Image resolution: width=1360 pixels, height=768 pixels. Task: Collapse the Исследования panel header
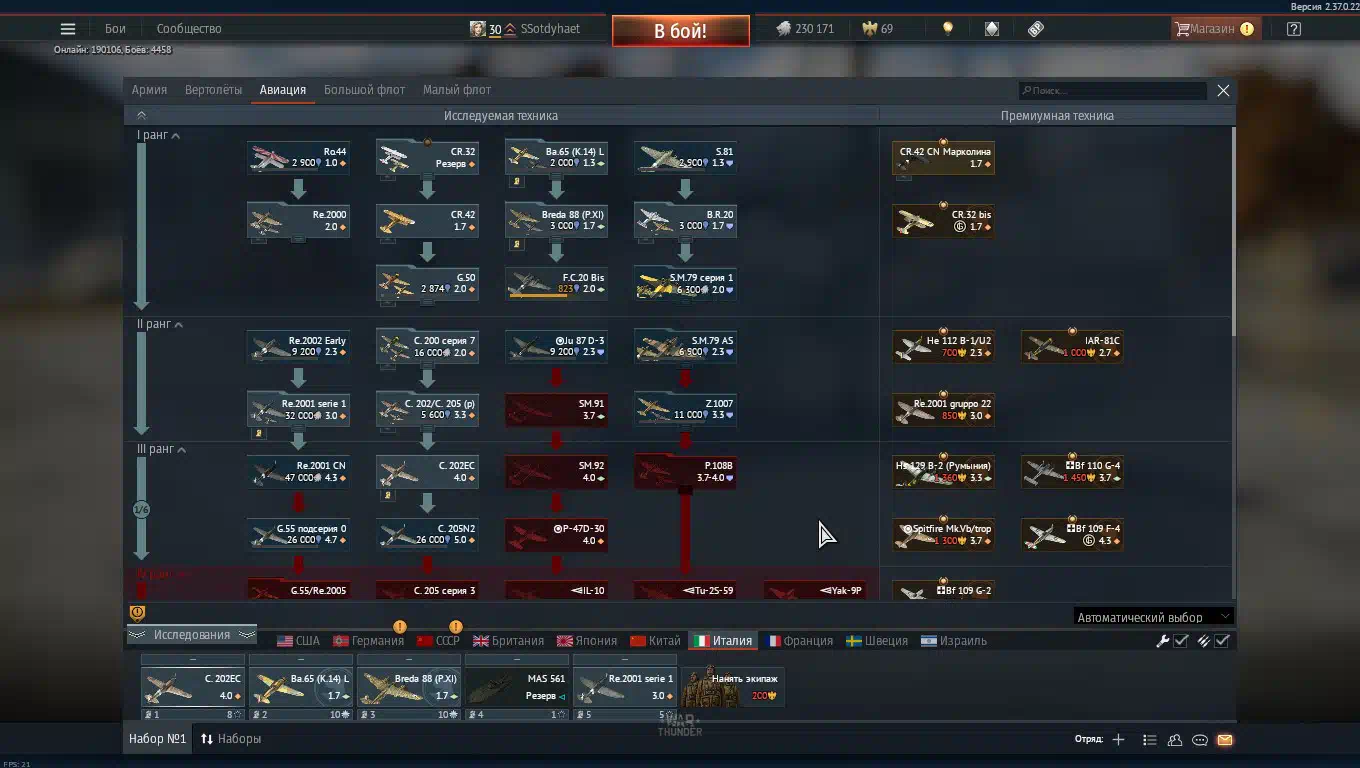point(191,635)
